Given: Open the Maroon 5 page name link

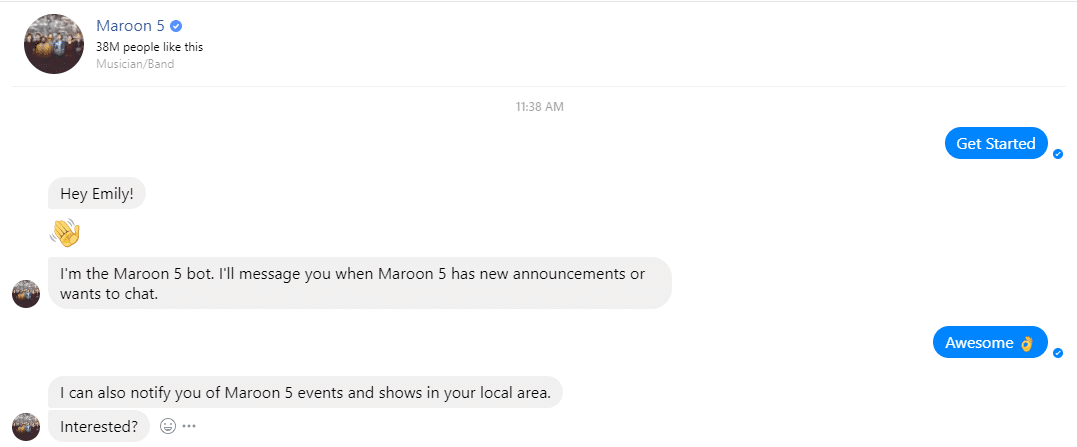Looking at the screenshot, I should 130,26.
